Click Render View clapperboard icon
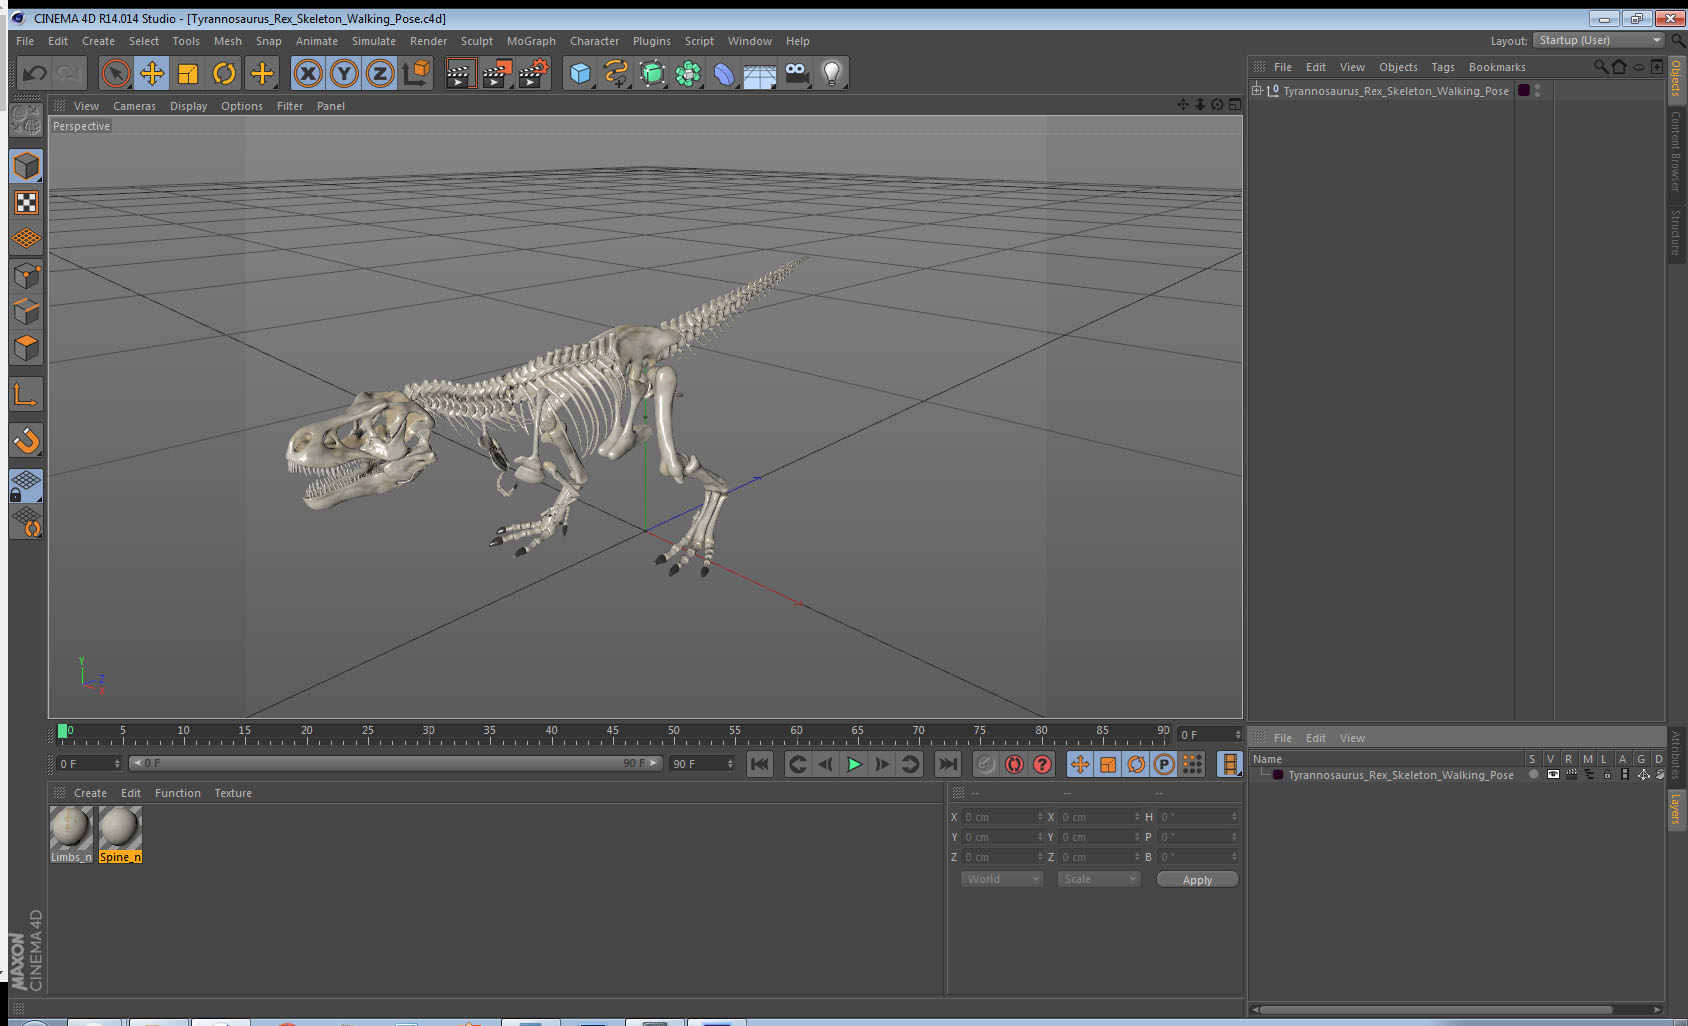 (x=459, y=73)
